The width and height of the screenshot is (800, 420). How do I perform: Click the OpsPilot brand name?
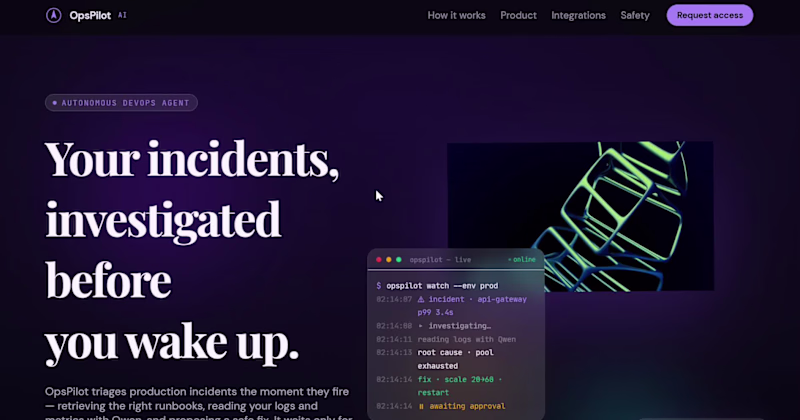tap(90, 15)
